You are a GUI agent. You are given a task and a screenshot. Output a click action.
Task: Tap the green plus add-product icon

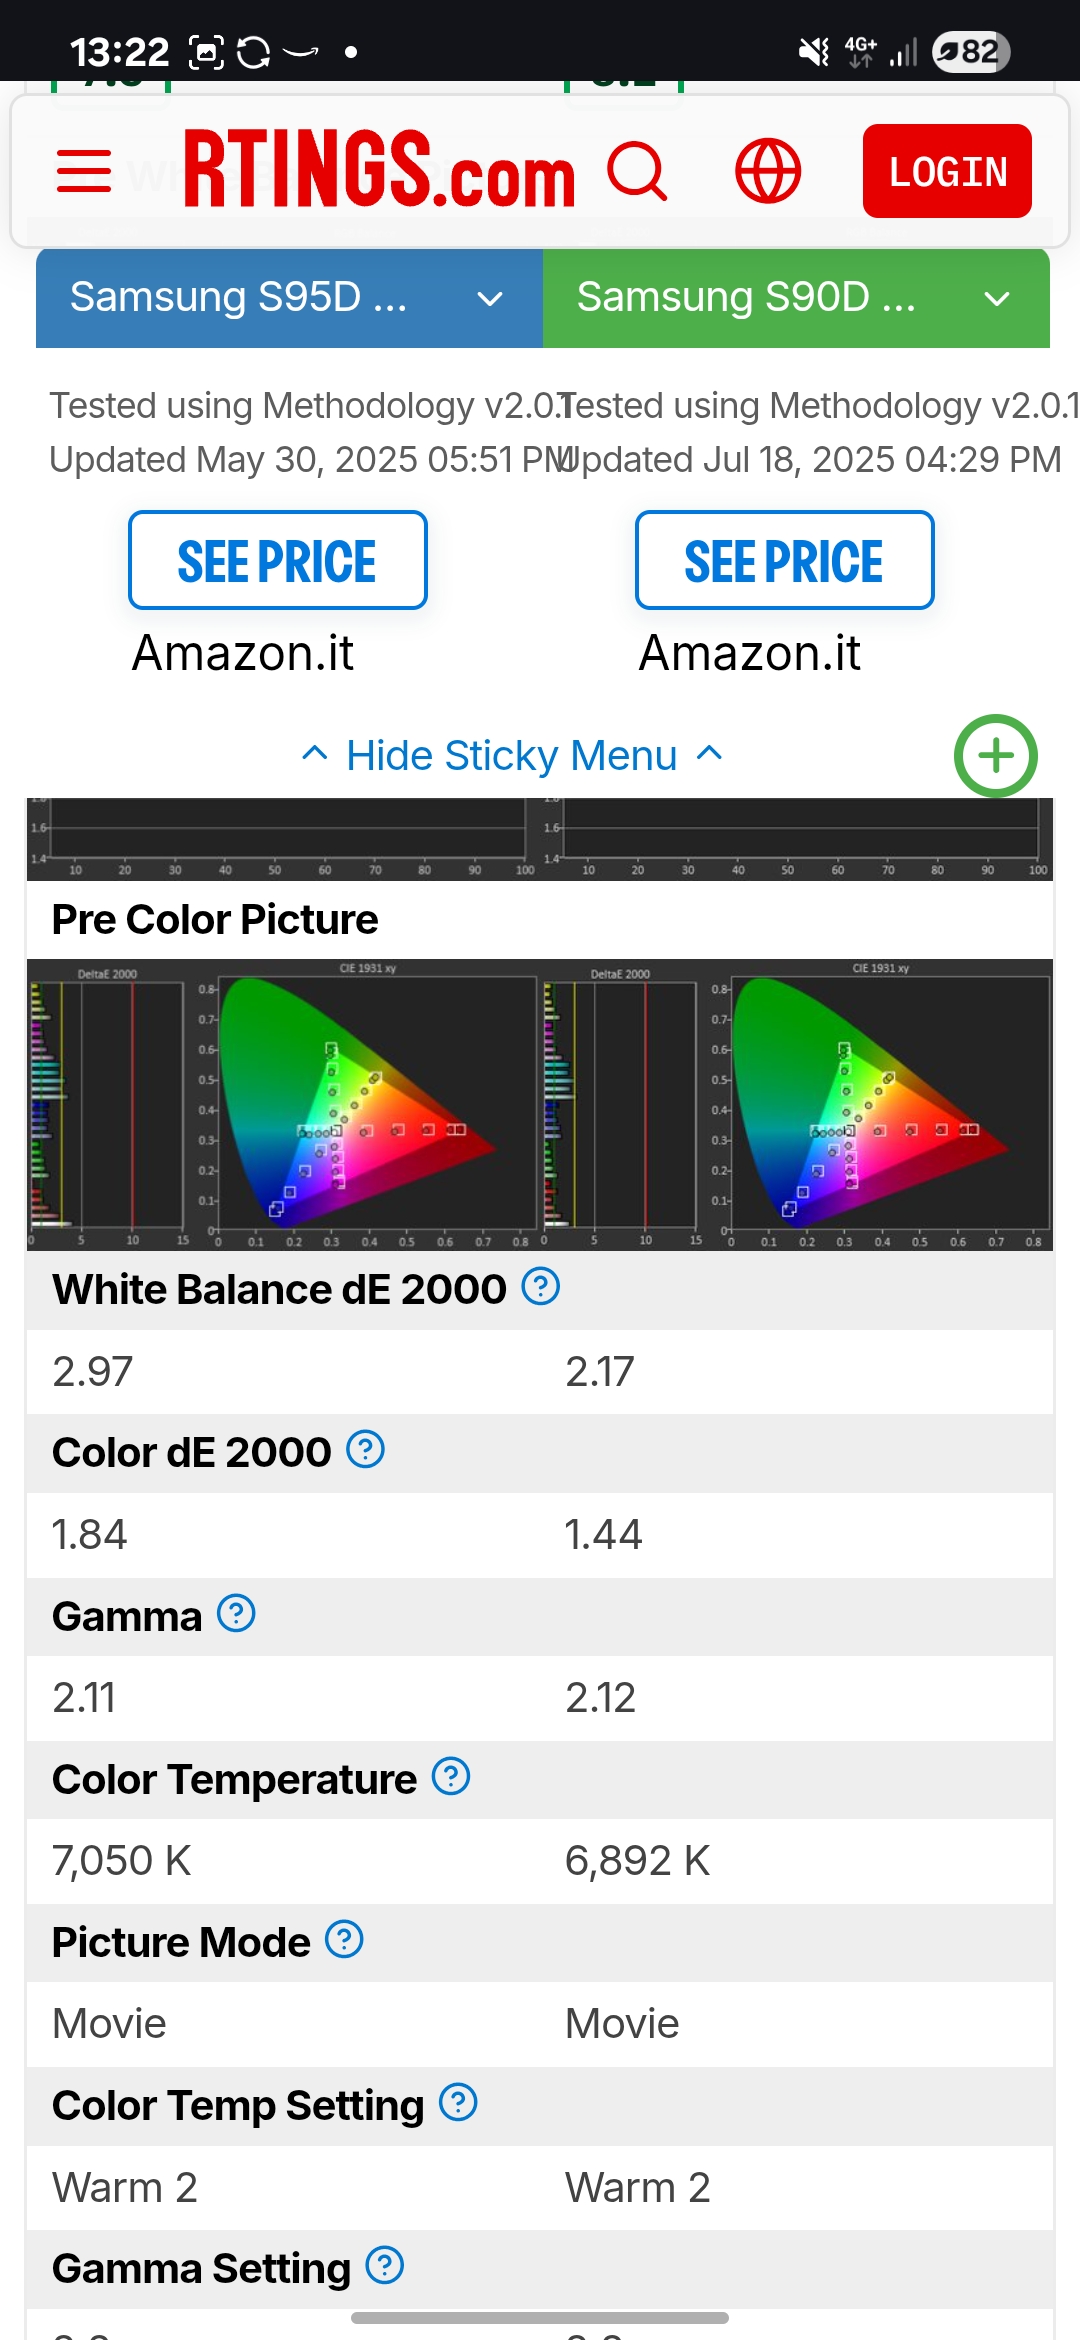coord(996,756)
